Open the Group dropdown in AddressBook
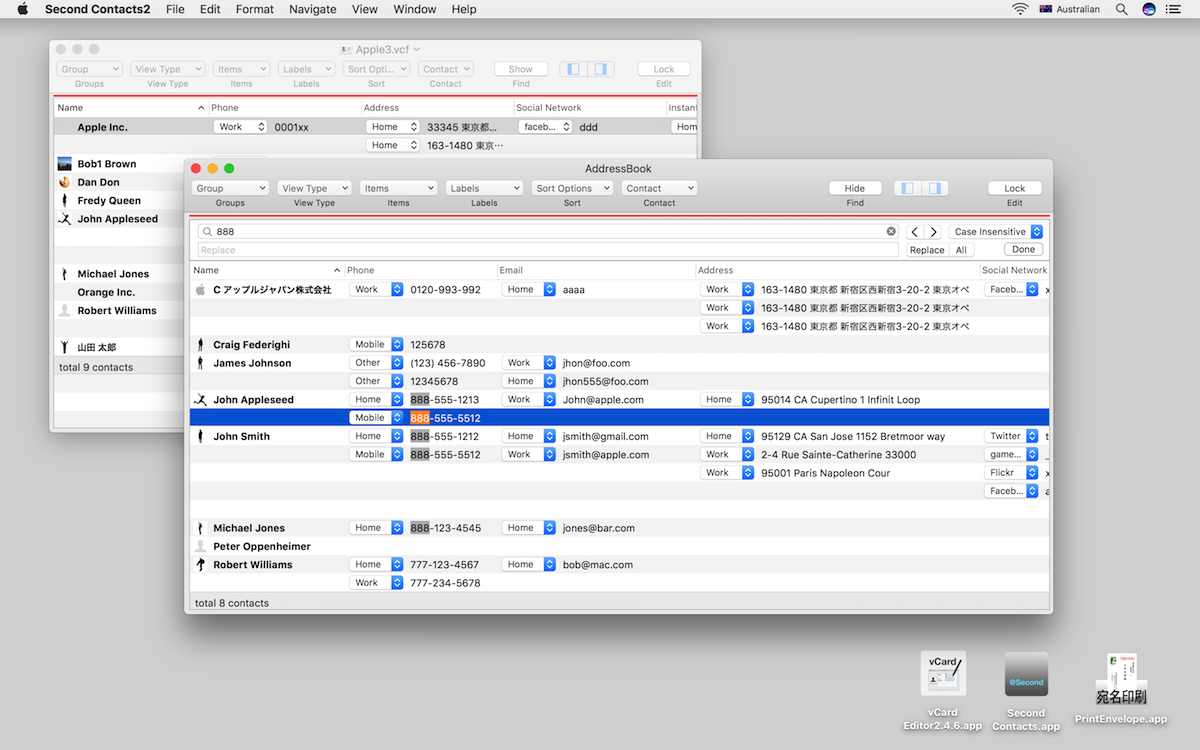1200x750 pixels. [230, 188]
